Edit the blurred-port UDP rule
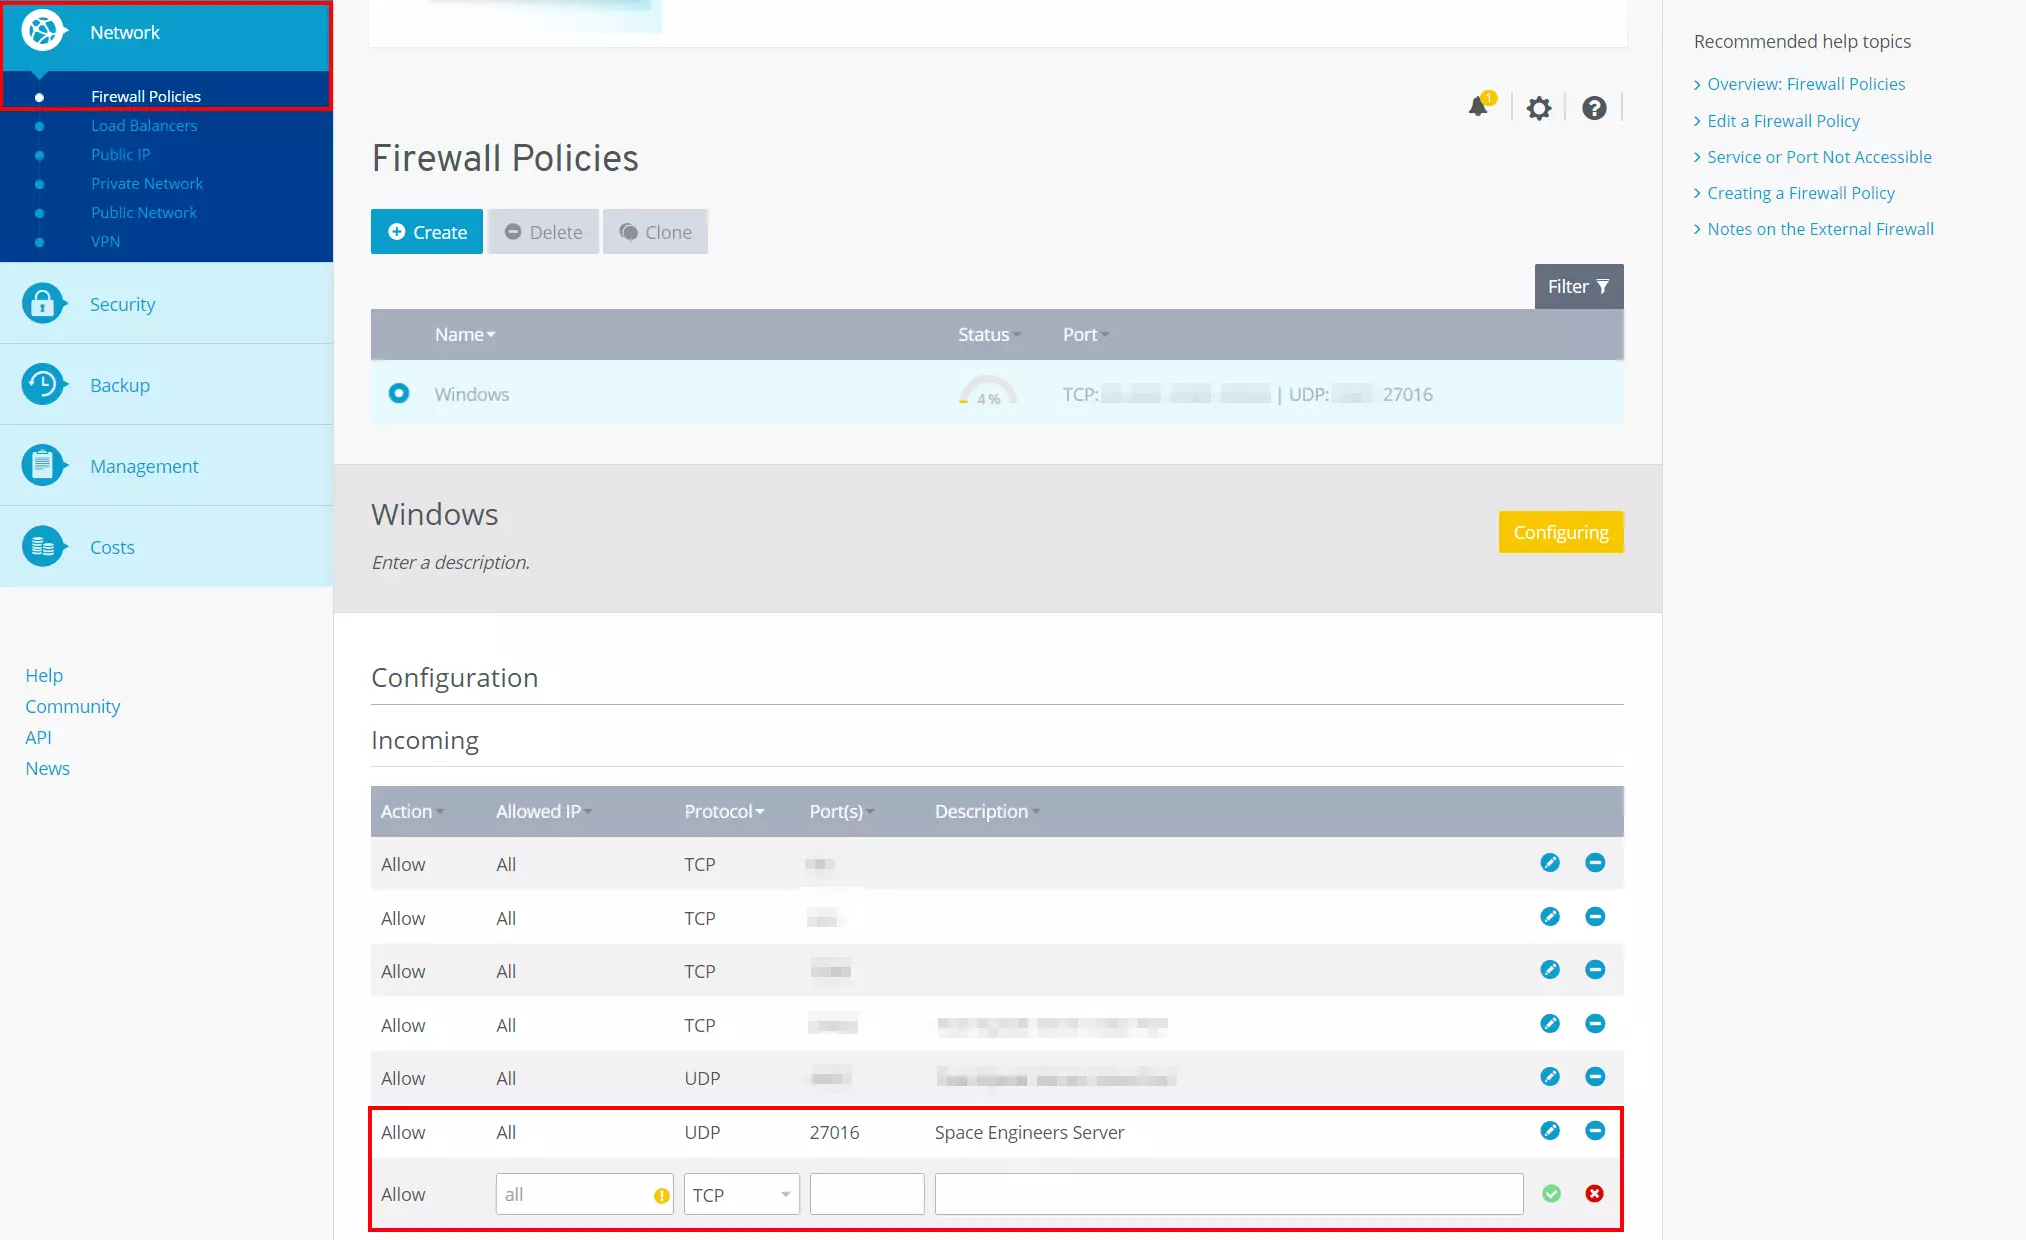This screenshot has width=2026, height=1240. 1550,1076
